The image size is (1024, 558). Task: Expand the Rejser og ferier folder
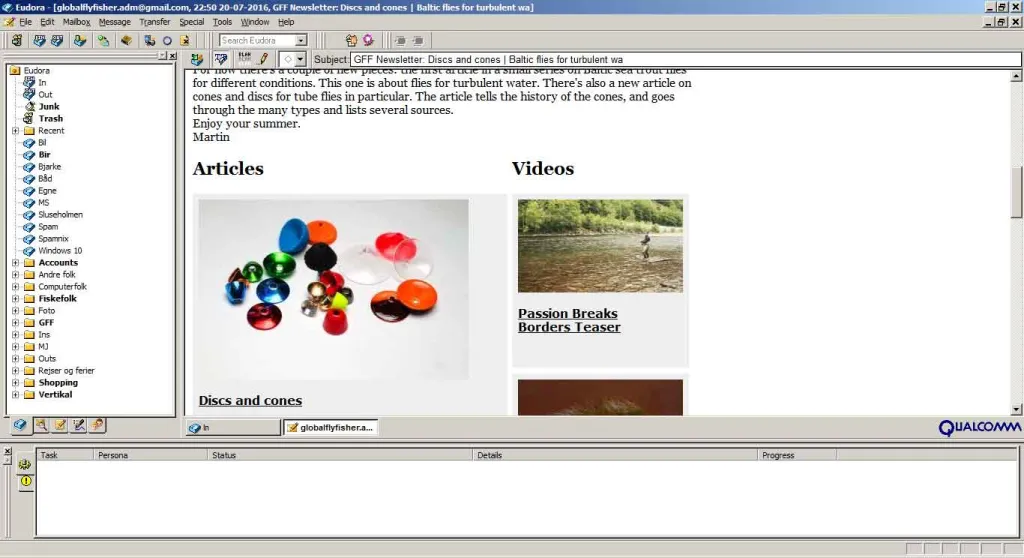(16, 370)
